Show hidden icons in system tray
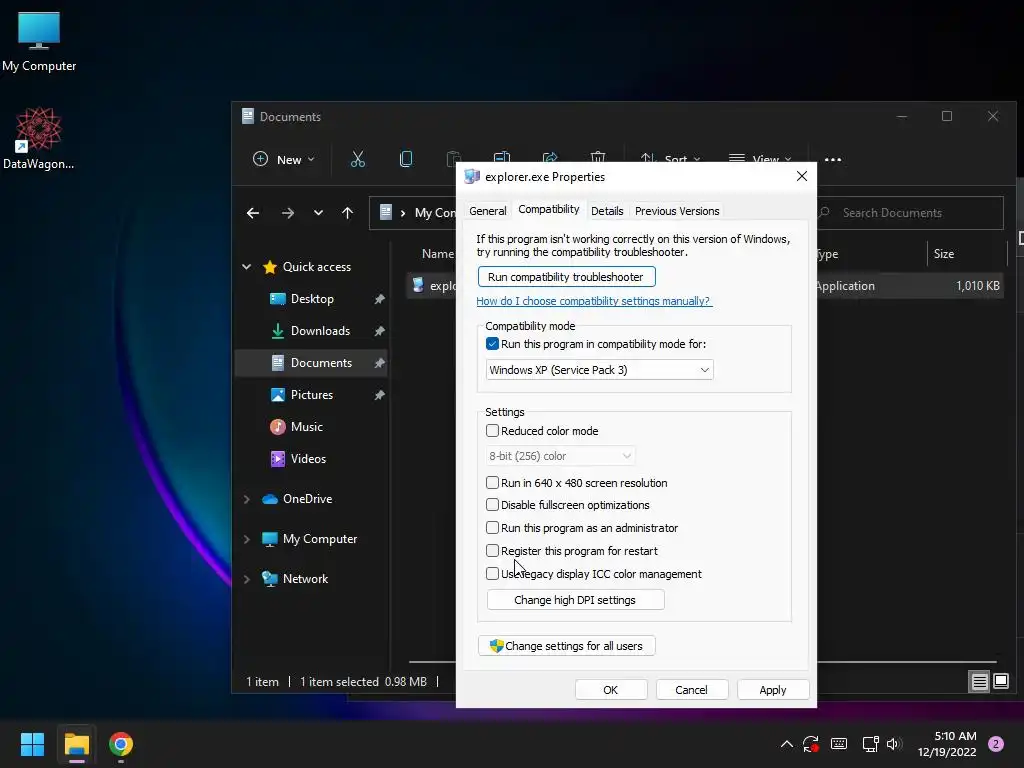 point(787,744)
